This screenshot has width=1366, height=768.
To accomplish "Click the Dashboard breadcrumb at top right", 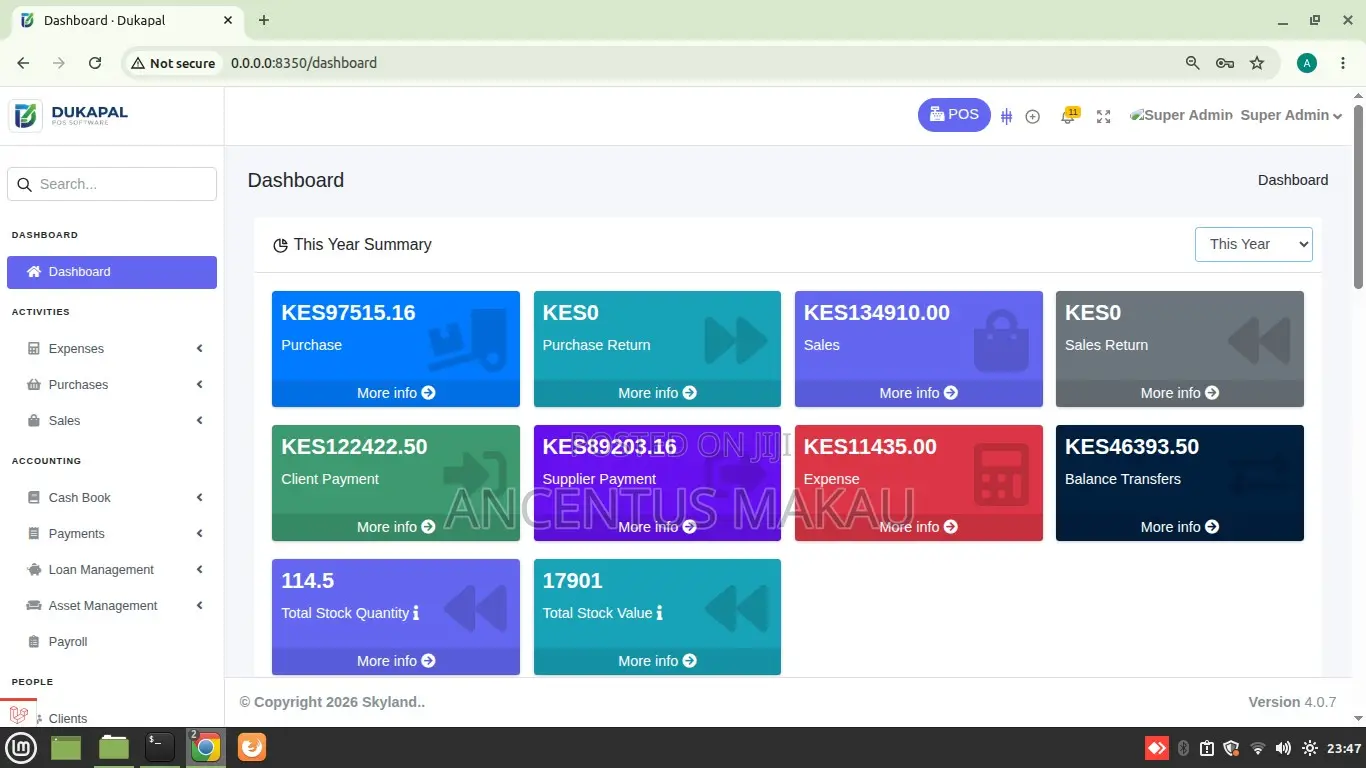I will [1293, 180].
